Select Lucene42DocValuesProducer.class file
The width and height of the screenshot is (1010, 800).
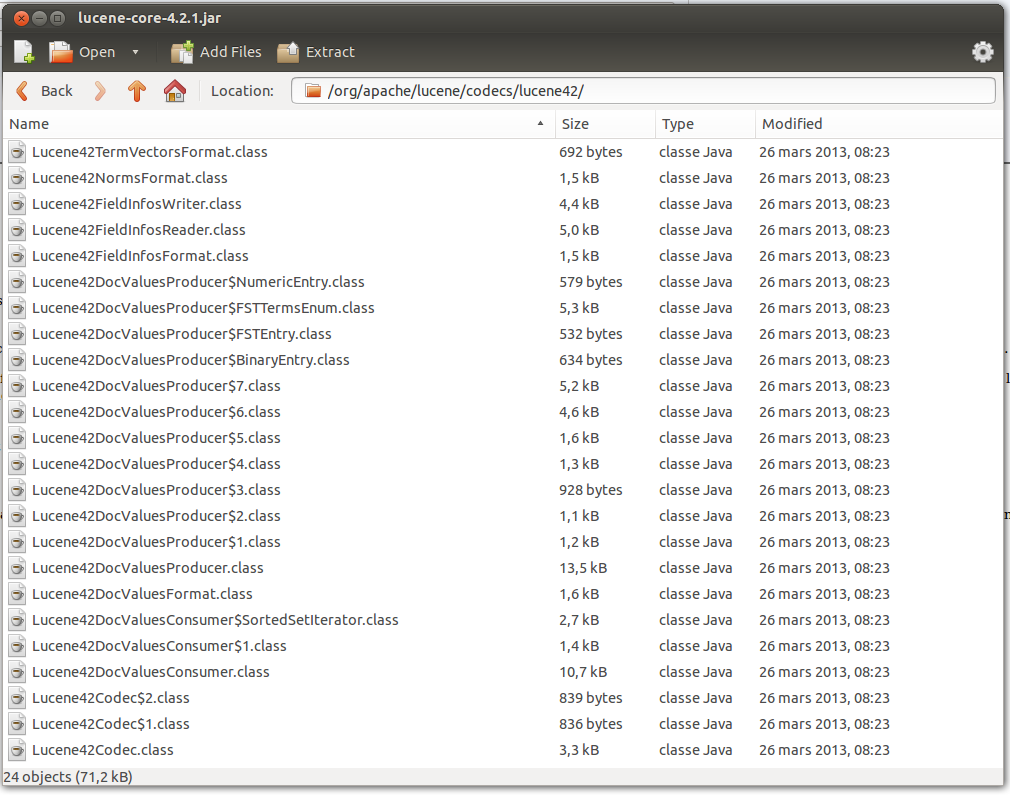502,568
